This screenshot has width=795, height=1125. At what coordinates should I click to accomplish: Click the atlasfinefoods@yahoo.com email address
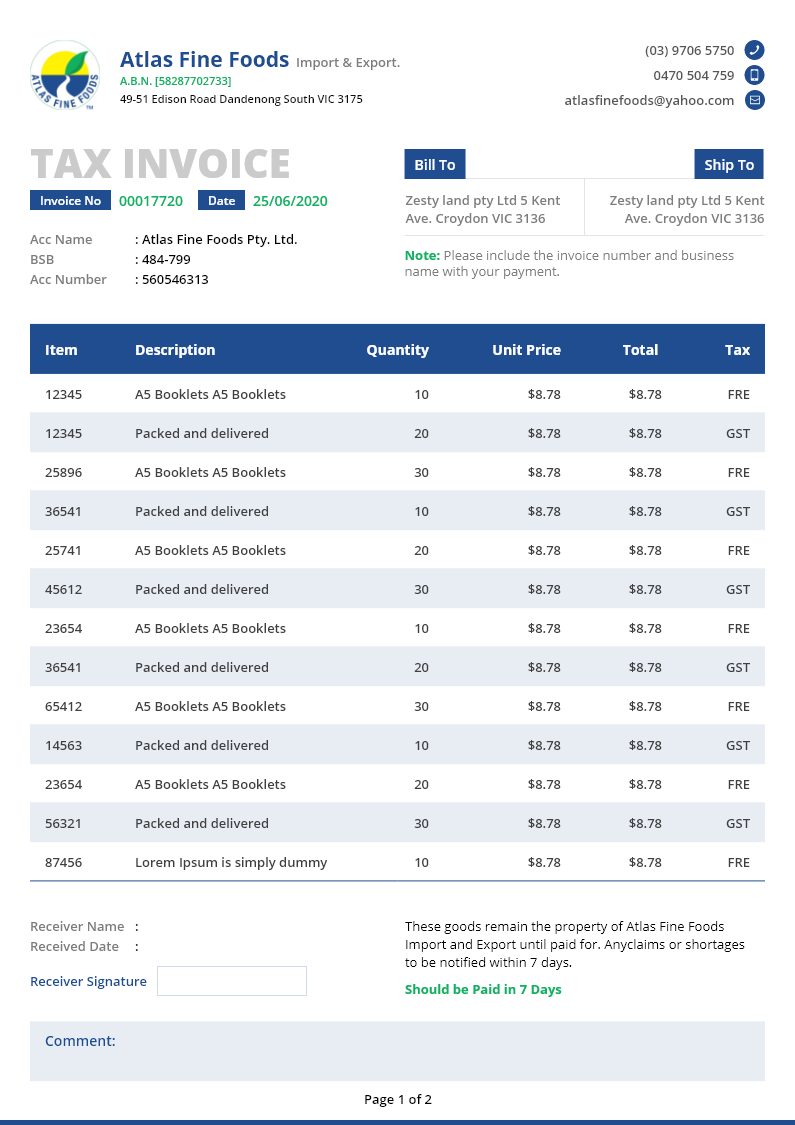coord(649,100)
